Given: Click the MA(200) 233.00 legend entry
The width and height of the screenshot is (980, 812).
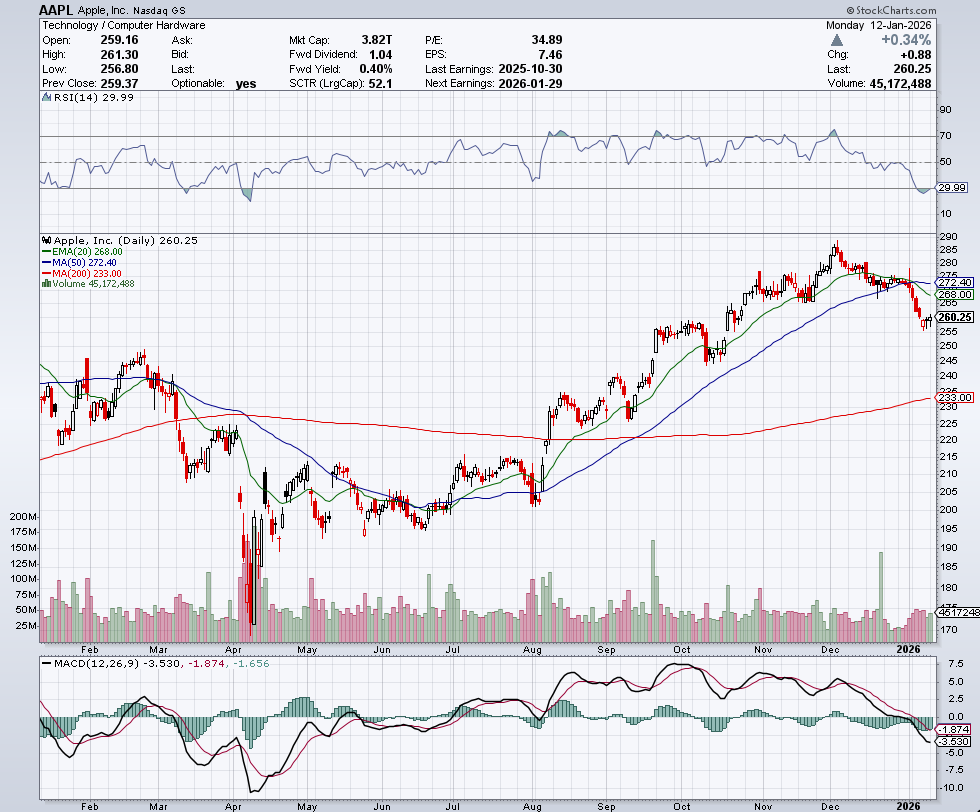Looking at the screenshot, I should click(x=87, y=273).
